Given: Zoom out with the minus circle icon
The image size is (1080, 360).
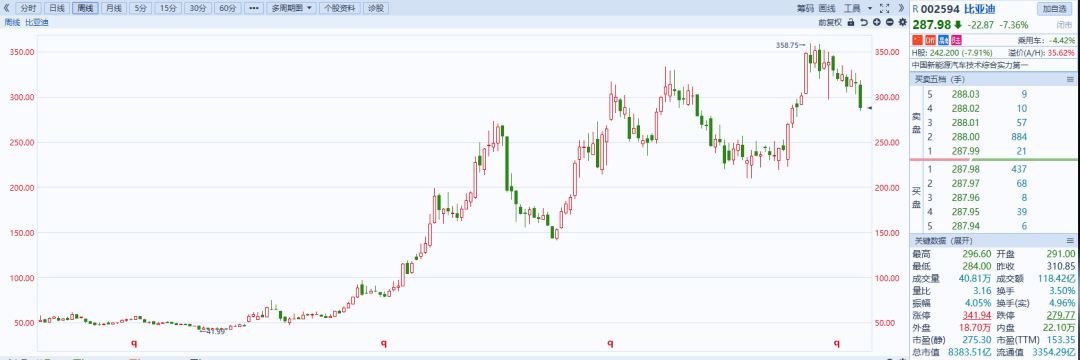Looking at the screenshot, I should coord(890,22).
